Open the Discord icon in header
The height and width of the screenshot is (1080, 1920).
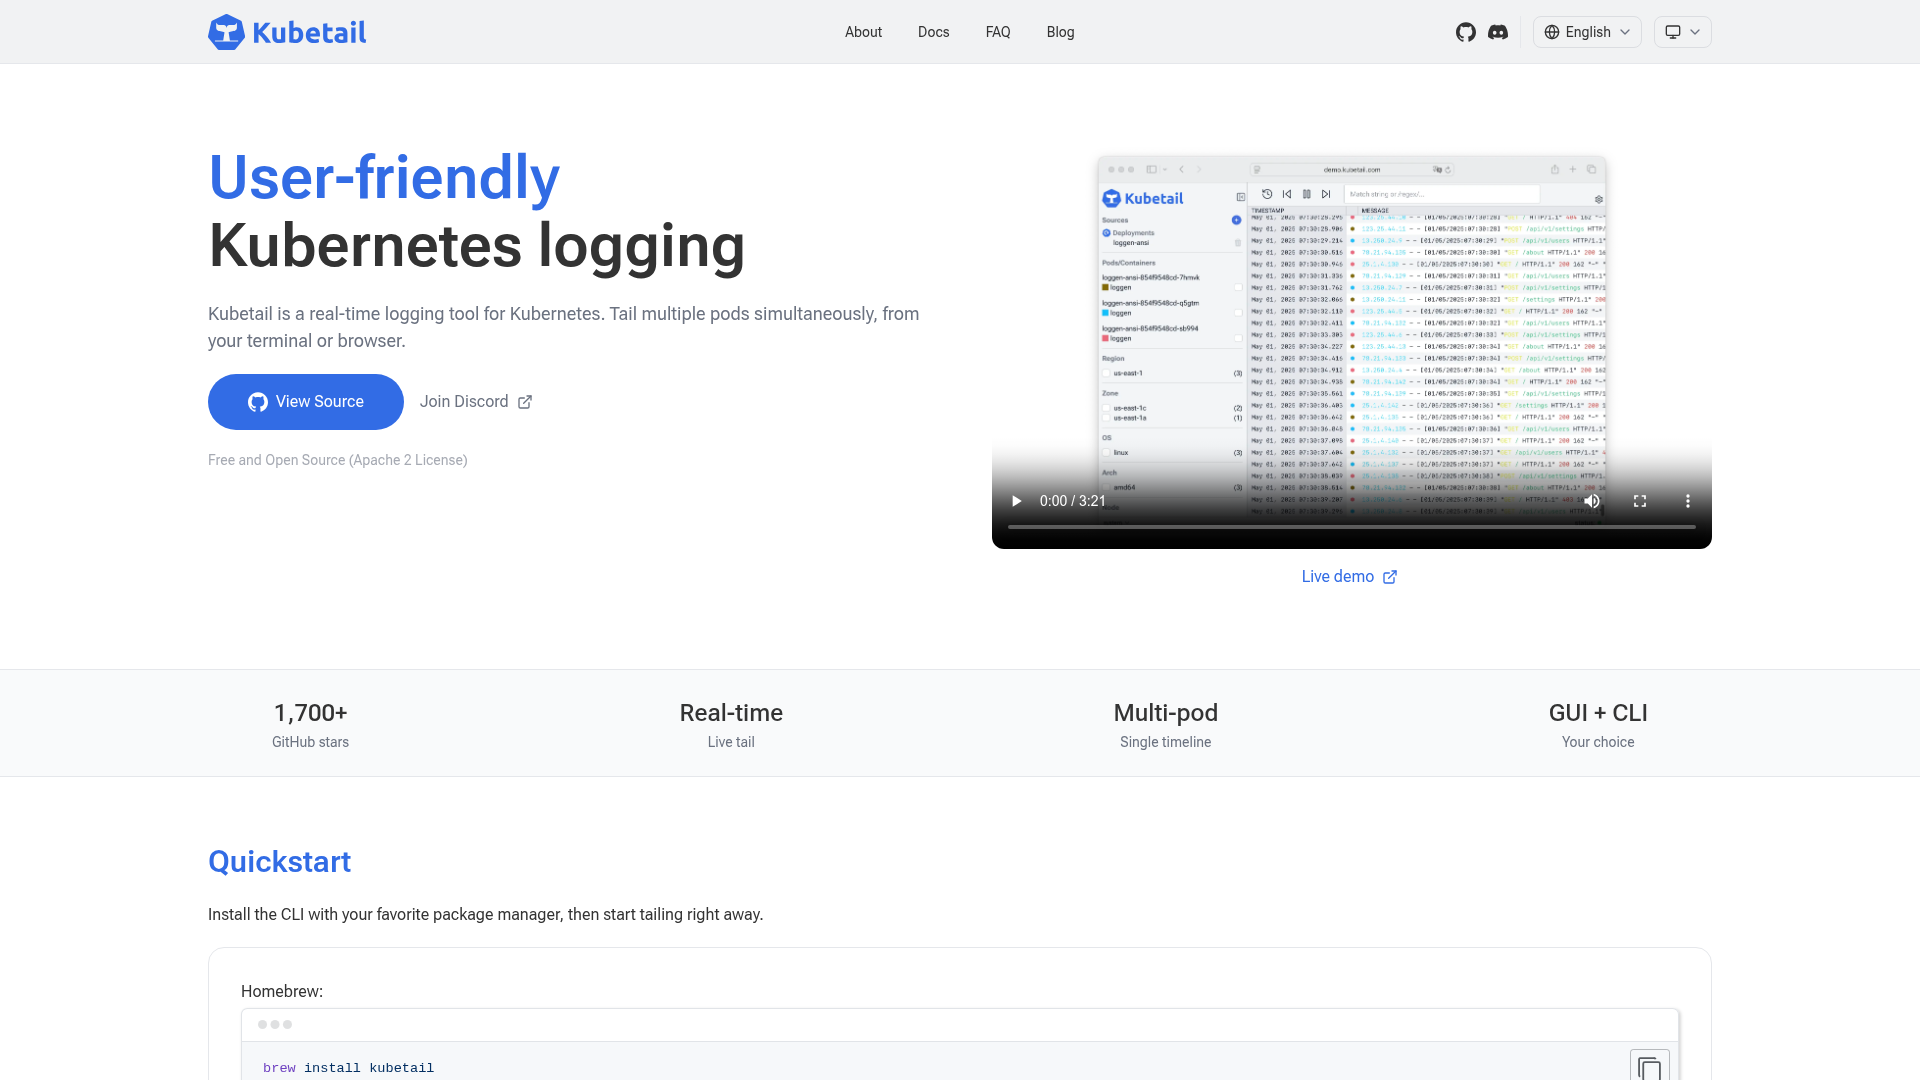coord(1498,32)
